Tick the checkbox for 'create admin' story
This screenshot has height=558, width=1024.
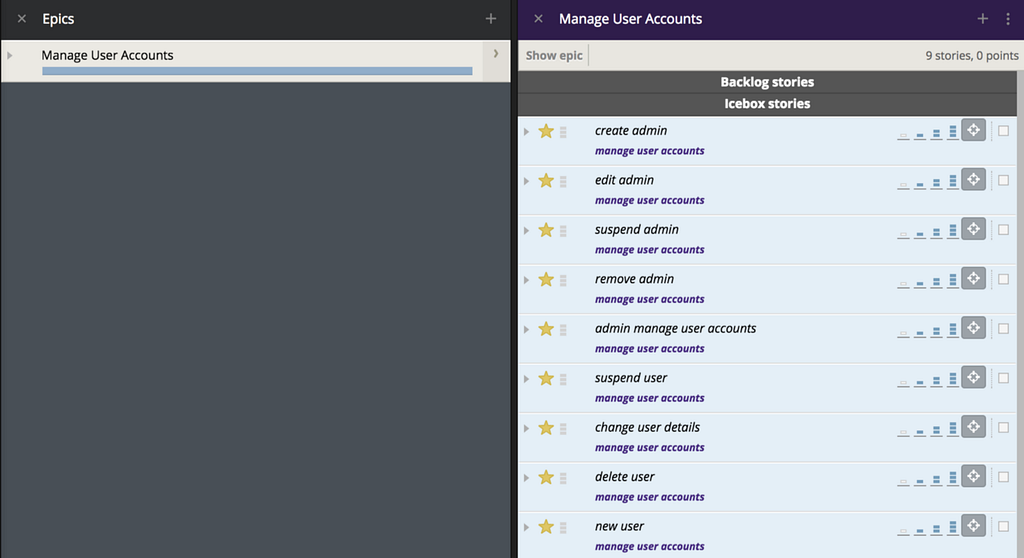(x=1003, y=131)
